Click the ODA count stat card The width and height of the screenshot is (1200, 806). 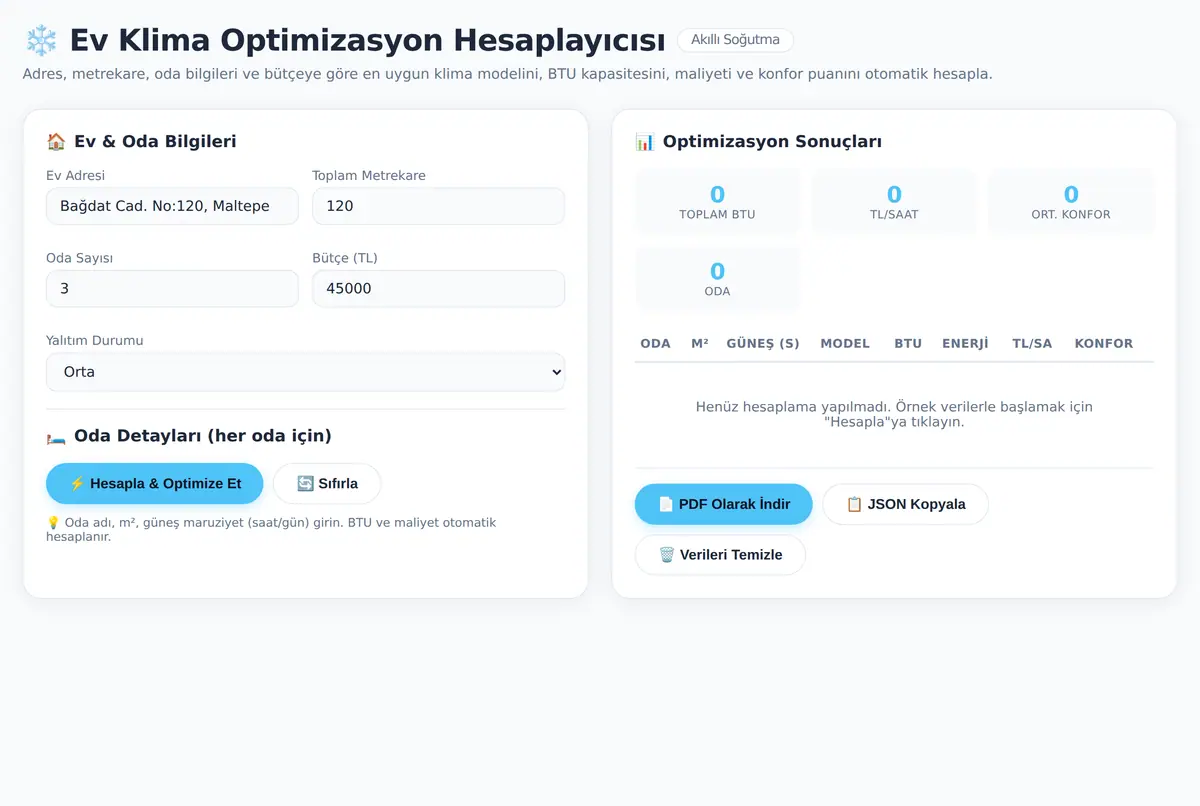717,279
